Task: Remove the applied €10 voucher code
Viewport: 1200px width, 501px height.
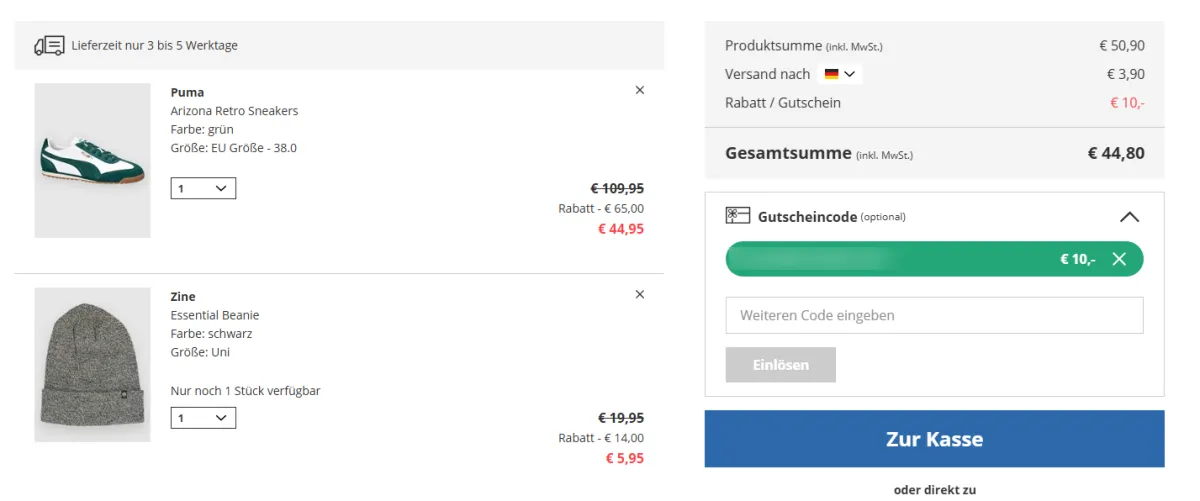Action: click(1119, 260)
